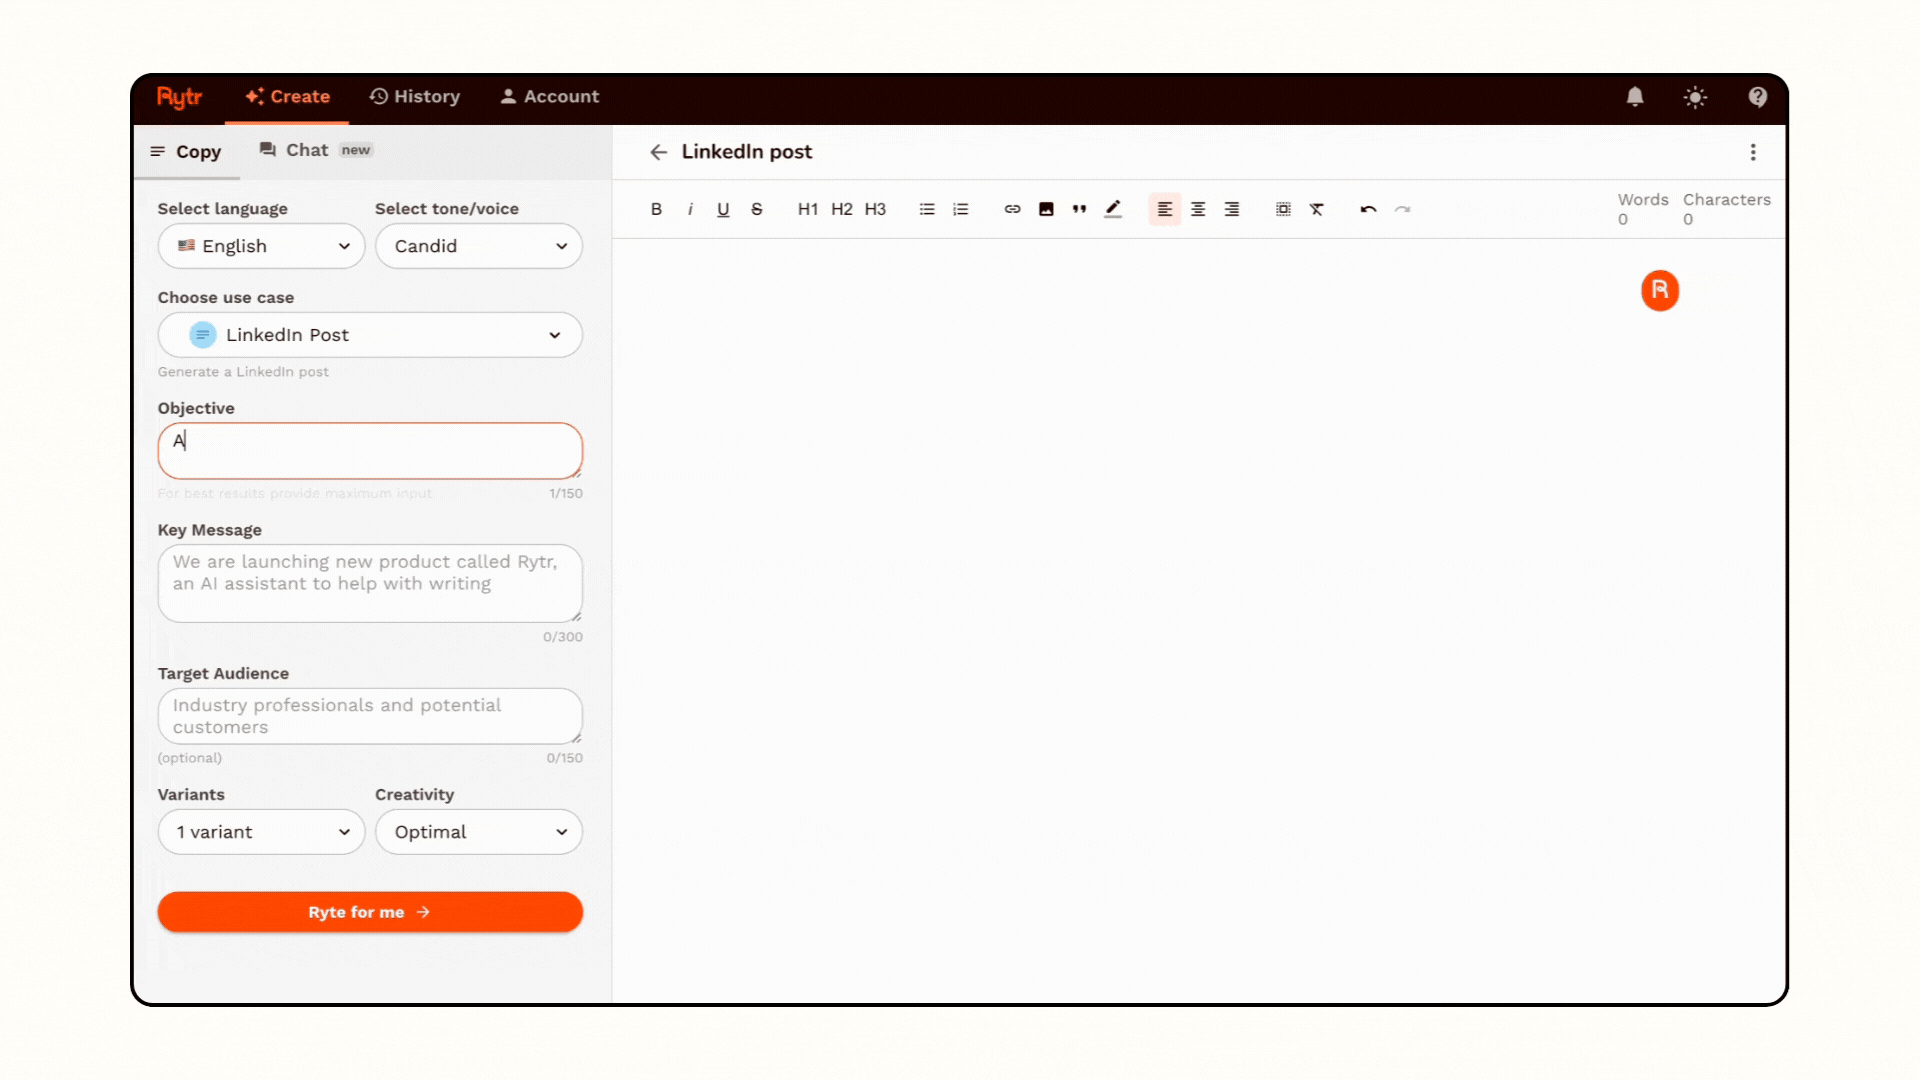Apply blockquote formatting
This screenshot has width=1920, height=1080.
[x=1079, y=209]
